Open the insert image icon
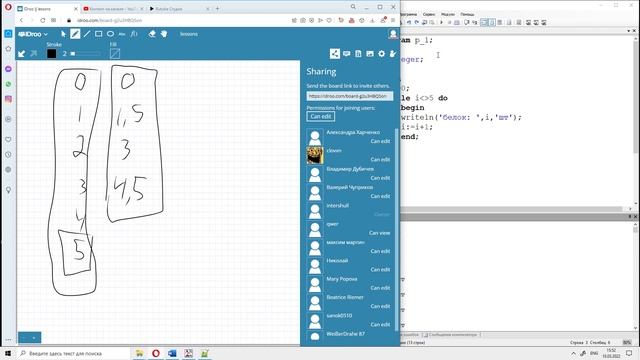The image size is (640, 360). (x=370, y=53)
